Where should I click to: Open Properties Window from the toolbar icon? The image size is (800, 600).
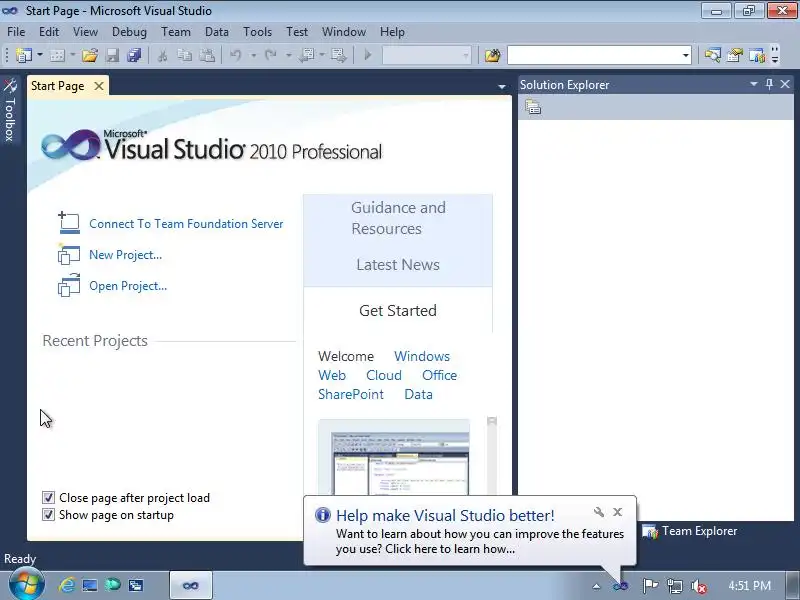(x=735, y=55)
